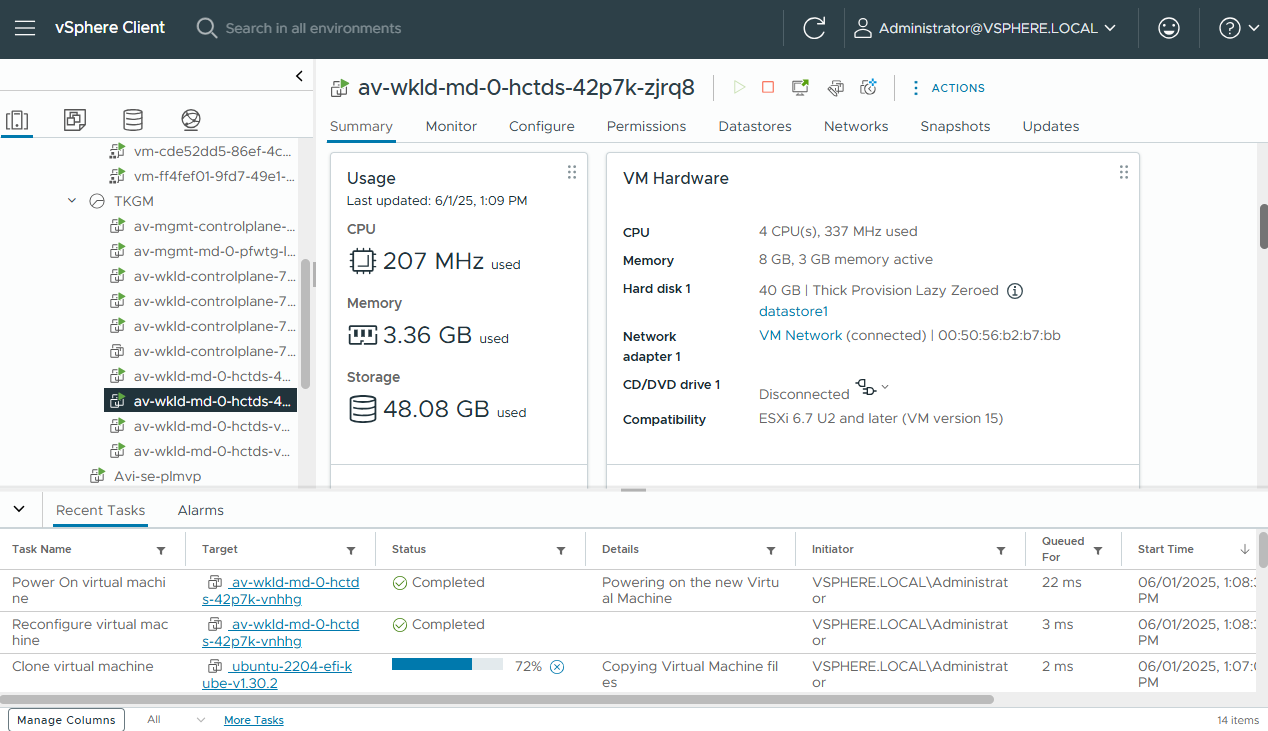
Task: Collapse the TKGM folder tree node
Action: [x=72, y=201]
